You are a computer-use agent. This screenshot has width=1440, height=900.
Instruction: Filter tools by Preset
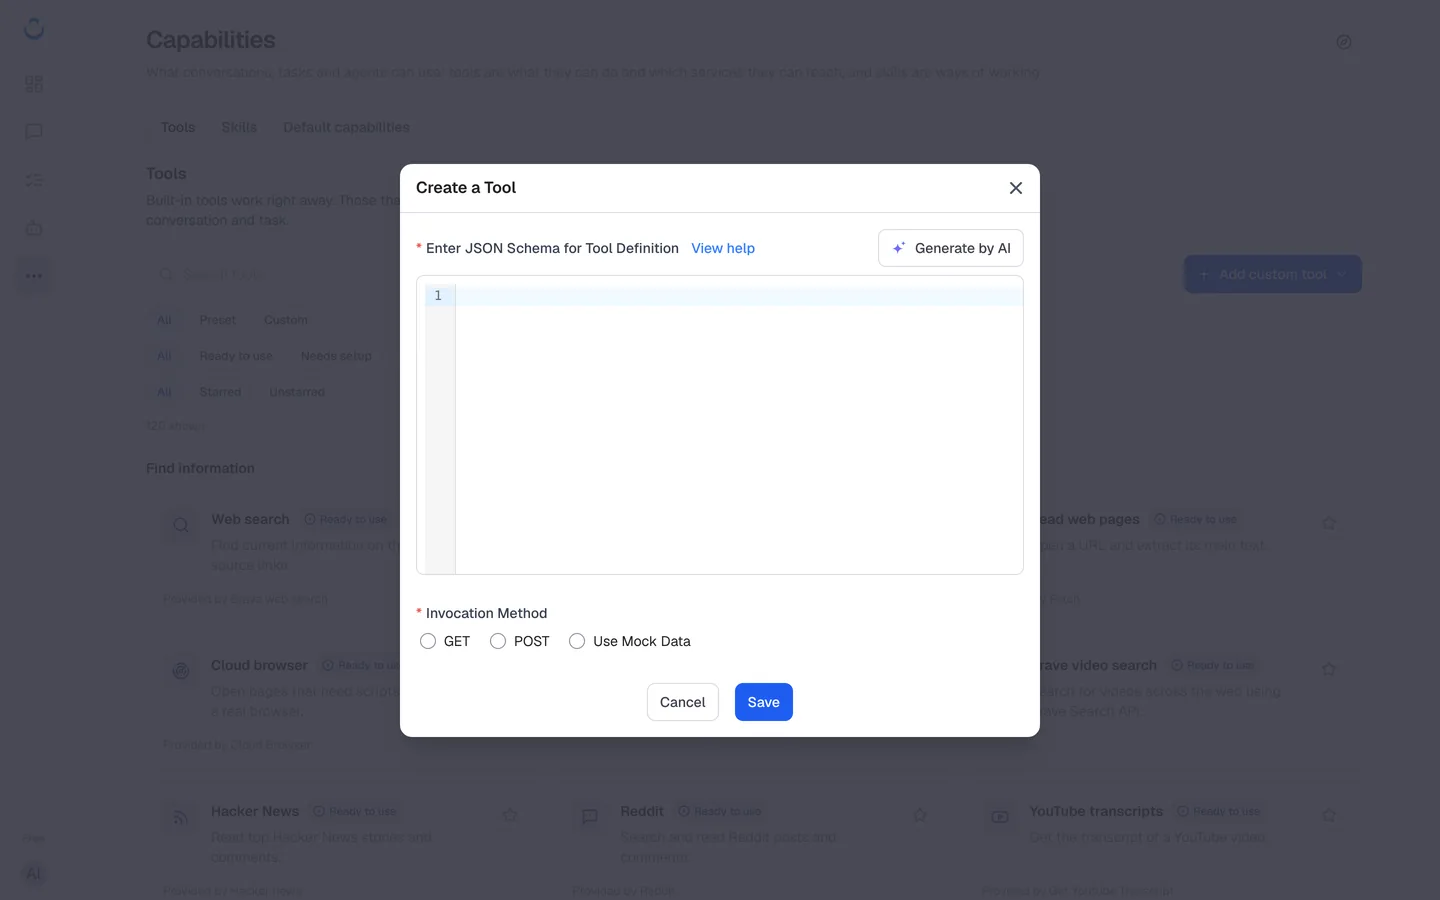pyautogui.click(x=217, y=320)
